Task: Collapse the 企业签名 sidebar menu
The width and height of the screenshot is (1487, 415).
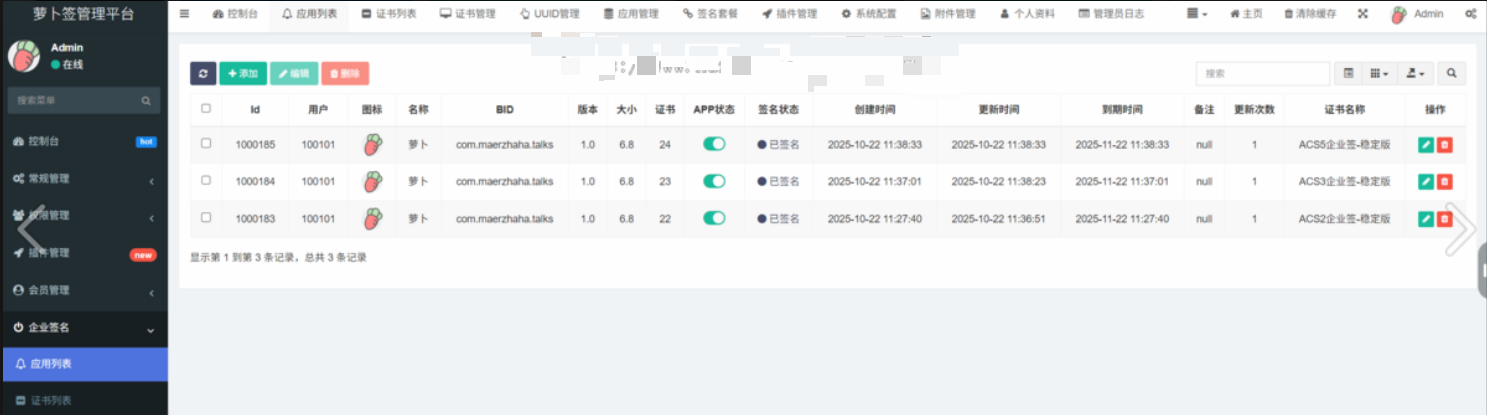Action: (x=84, y=327)
